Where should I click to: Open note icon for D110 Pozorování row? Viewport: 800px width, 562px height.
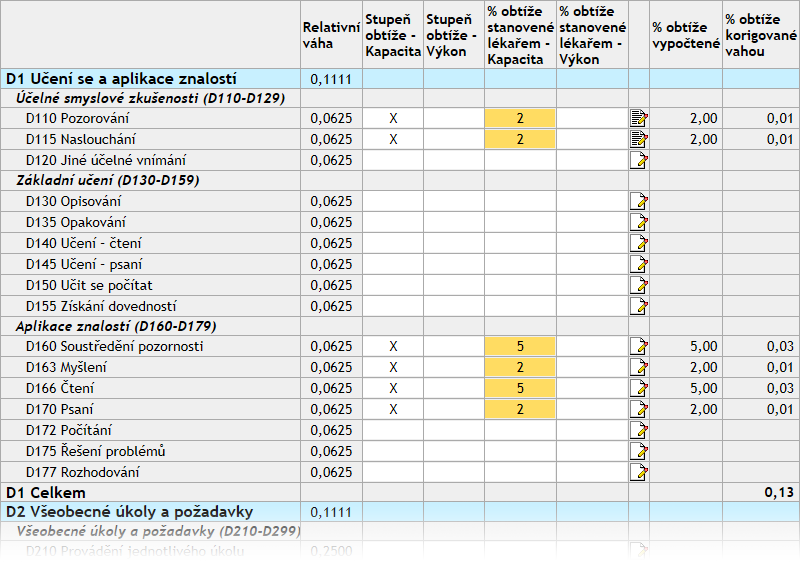pyautogui.click(x=639, y=118)
